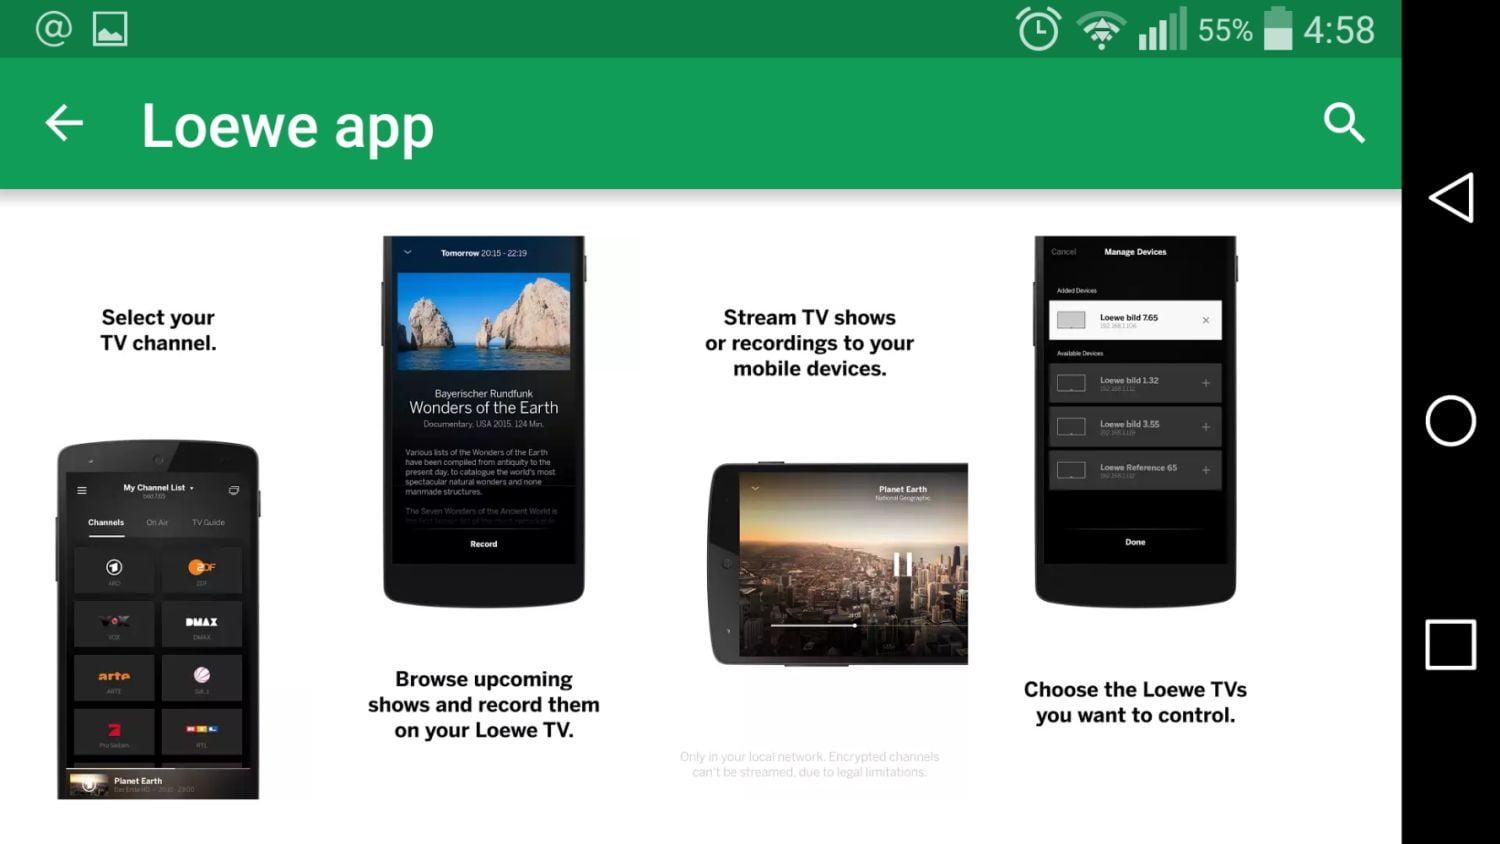Screen dimensions: 1500x844
Task: Open search with the magnifier icon
Action: pos(1343,124)
